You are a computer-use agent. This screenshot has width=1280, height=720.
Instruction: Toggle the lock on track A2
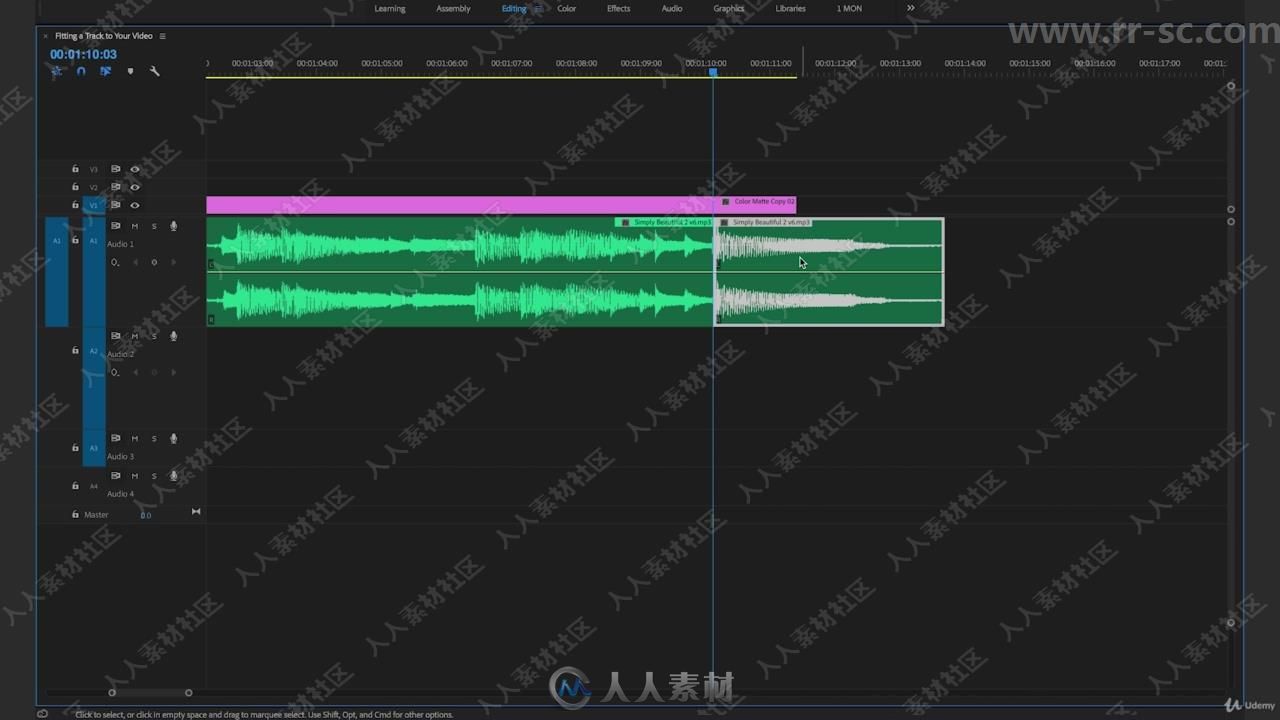75,351
